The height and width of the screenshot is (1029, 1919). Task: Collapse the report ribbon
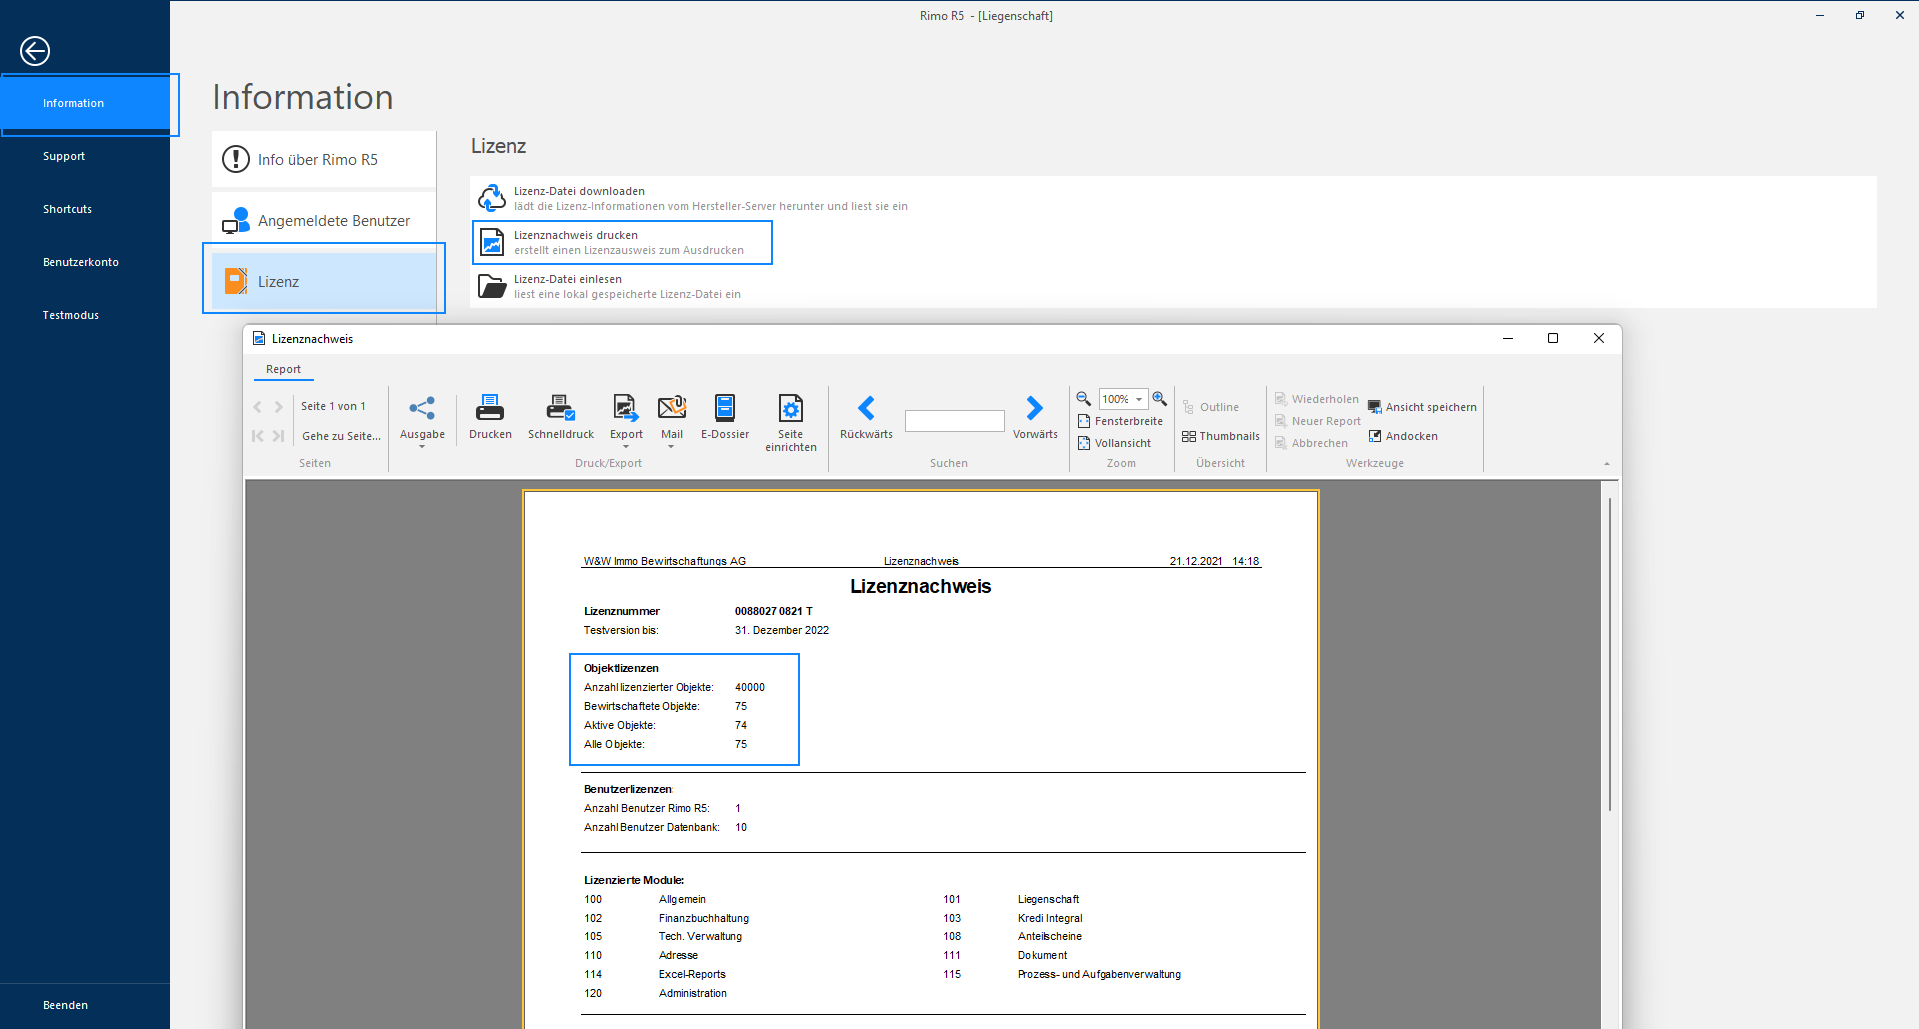pyautogui.click(x=1607, y=463)
